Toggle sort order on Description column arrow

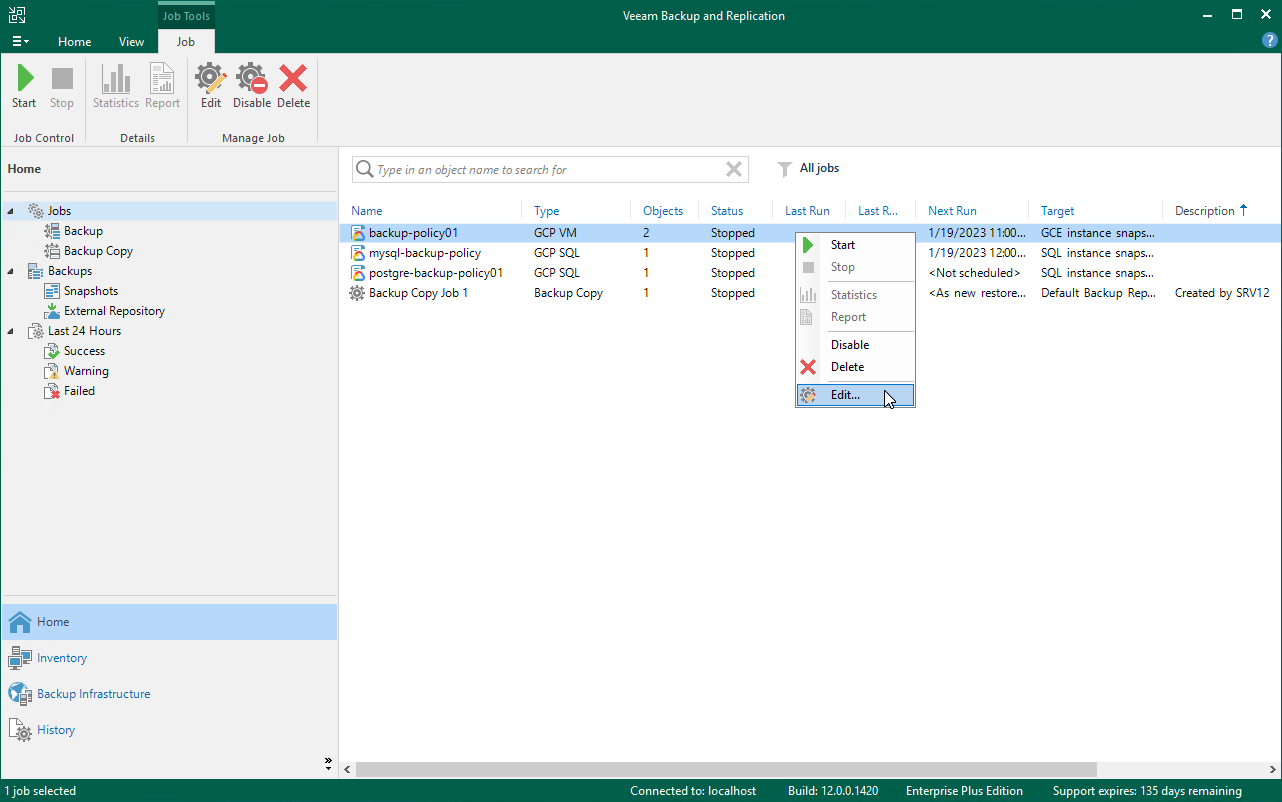1244,210
